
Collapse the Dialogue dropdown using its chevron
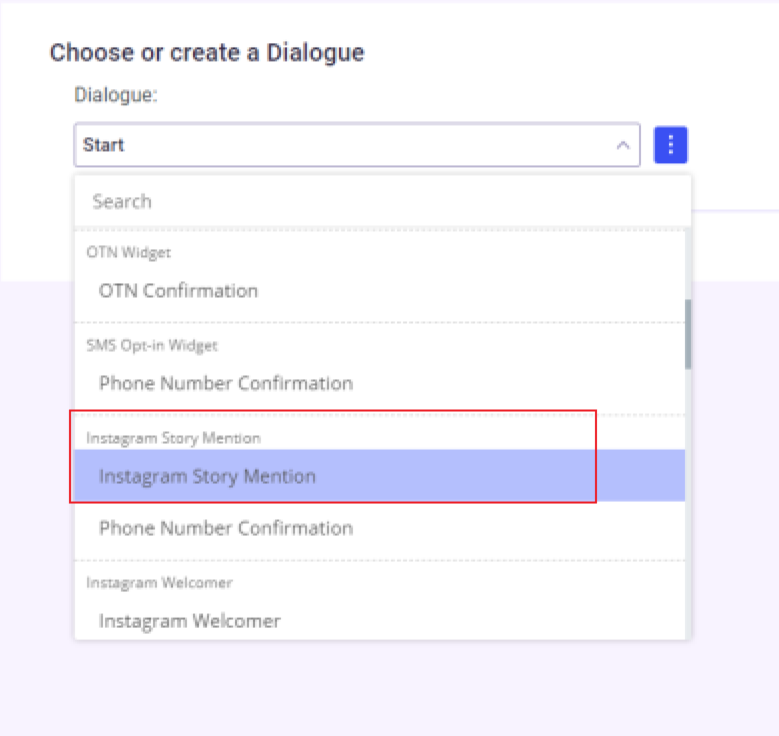coord(623,145)
